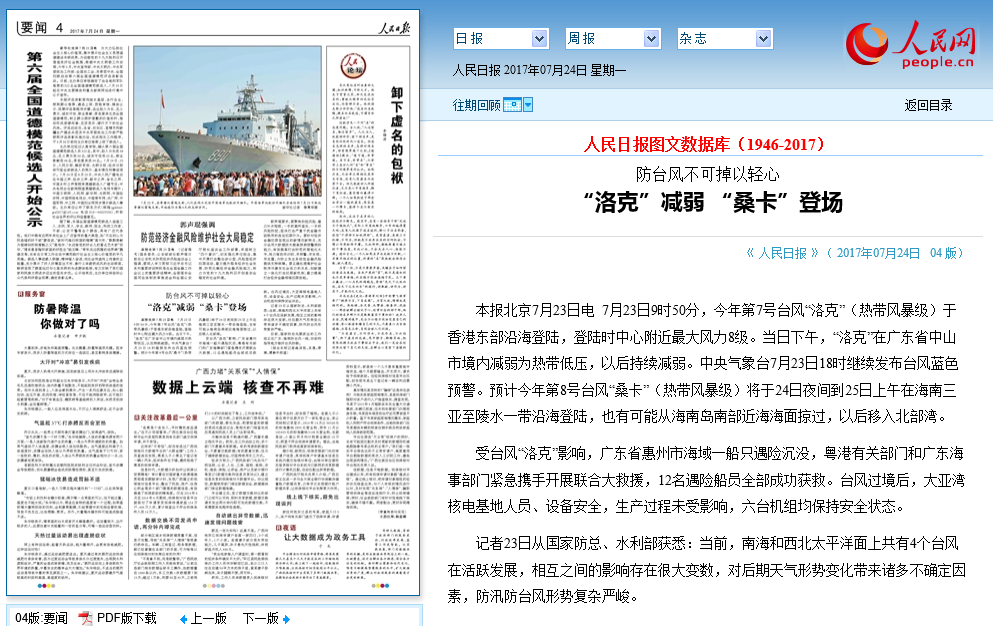The width and height of the screenshot is (993, 626).
Task: Click the large article headline “洛克”减弱 “桑卡”登场
Action: [x=712, y=203]
